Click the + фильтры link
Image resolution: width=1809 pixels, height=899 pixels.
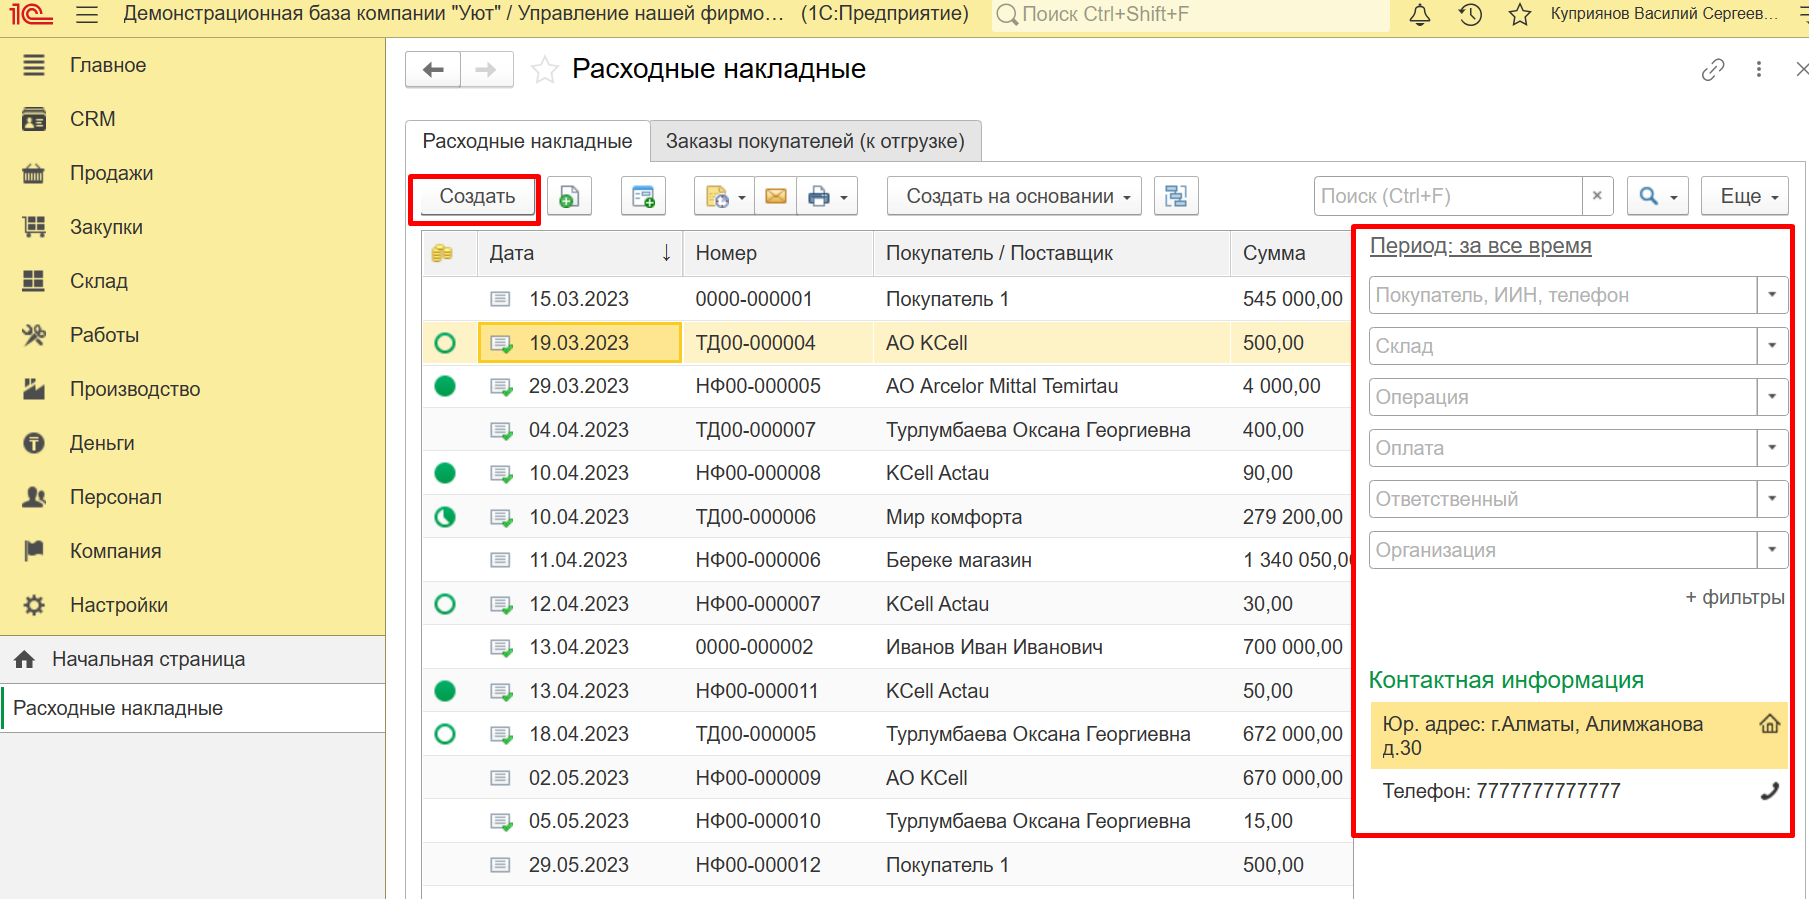point(1734,597)
